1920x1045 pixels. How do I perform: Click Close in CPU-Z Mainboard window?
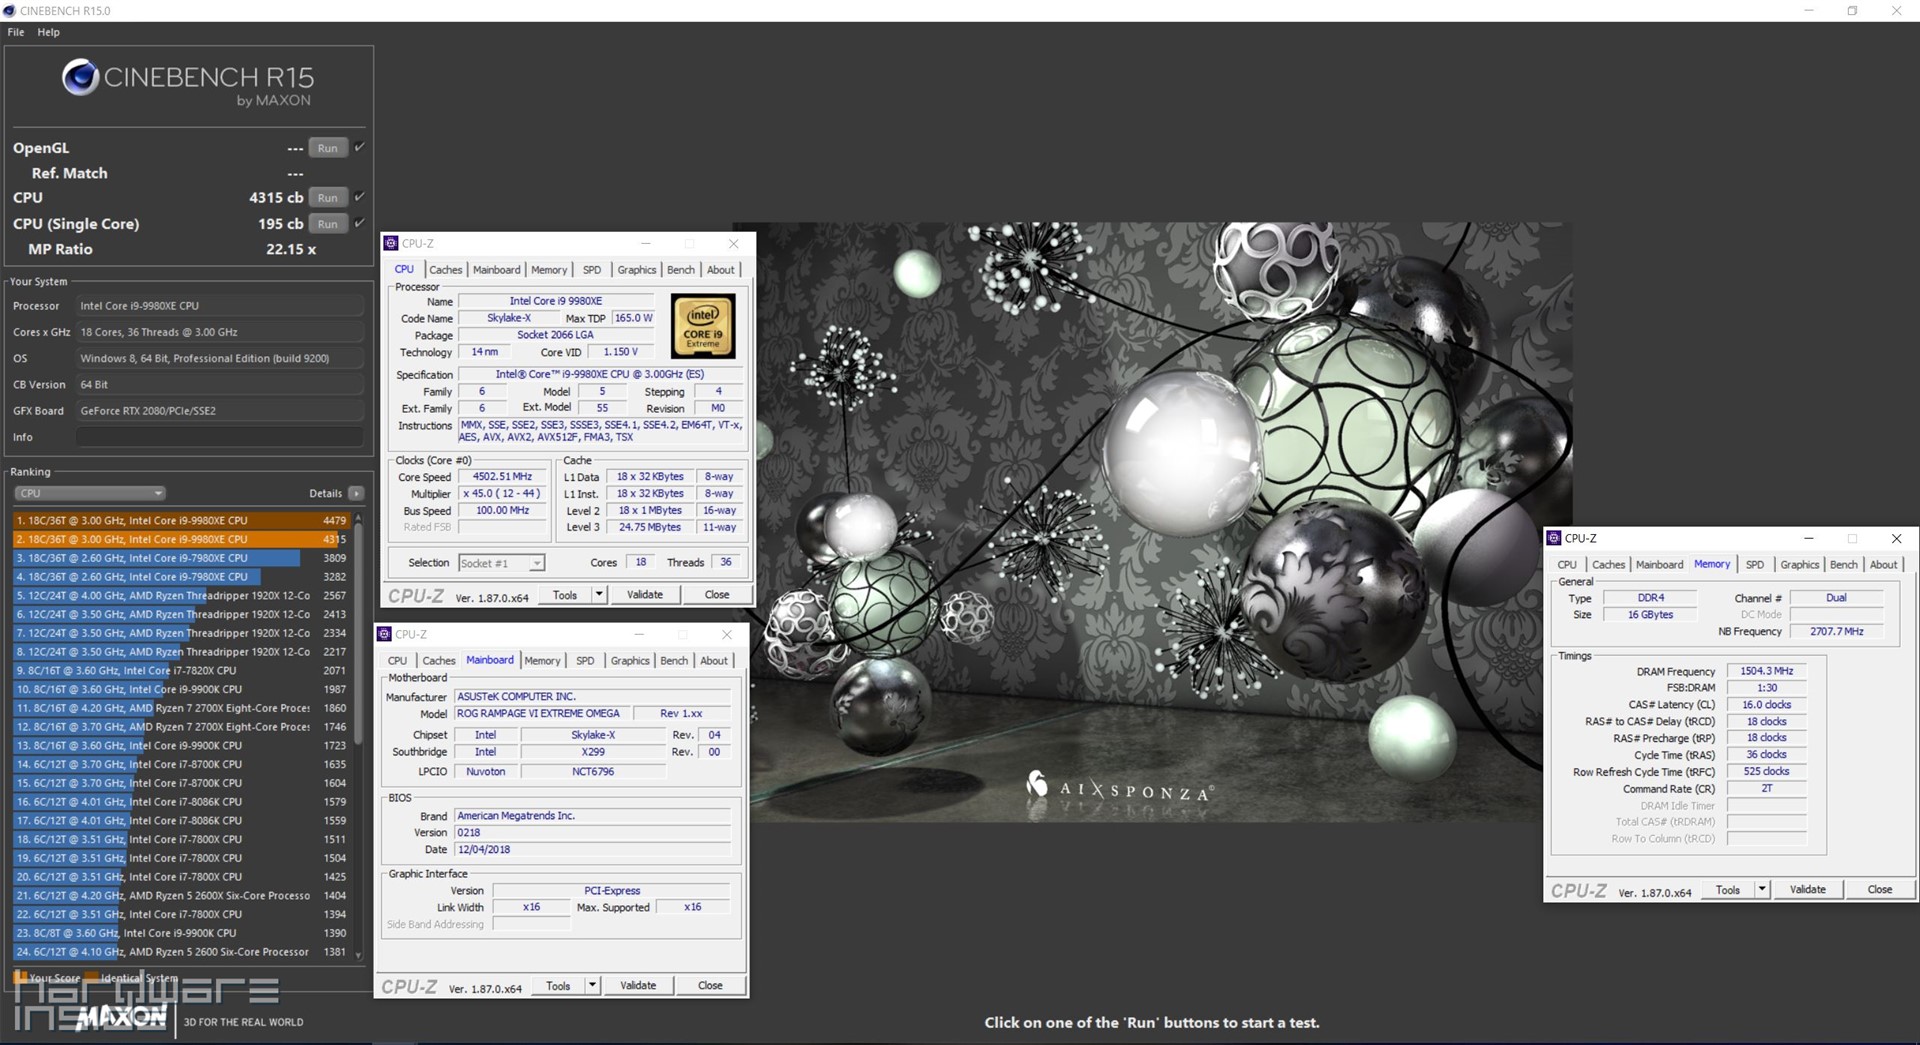click(710, 985)
